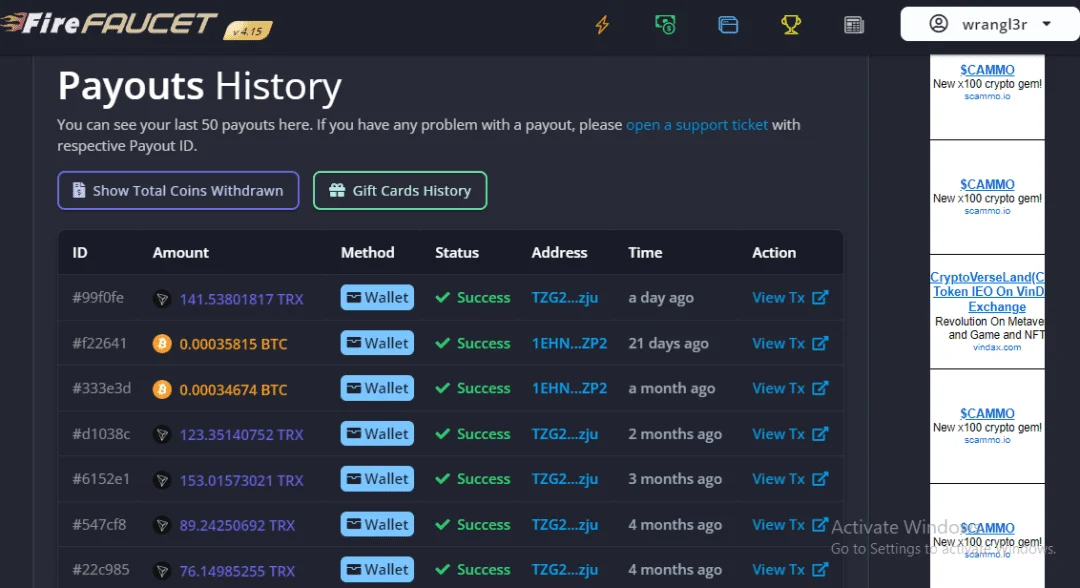Viewport: 1080px width, 588px height.
Task: Click address TZG2...zju in row #22c985
Action: (565, 569)
